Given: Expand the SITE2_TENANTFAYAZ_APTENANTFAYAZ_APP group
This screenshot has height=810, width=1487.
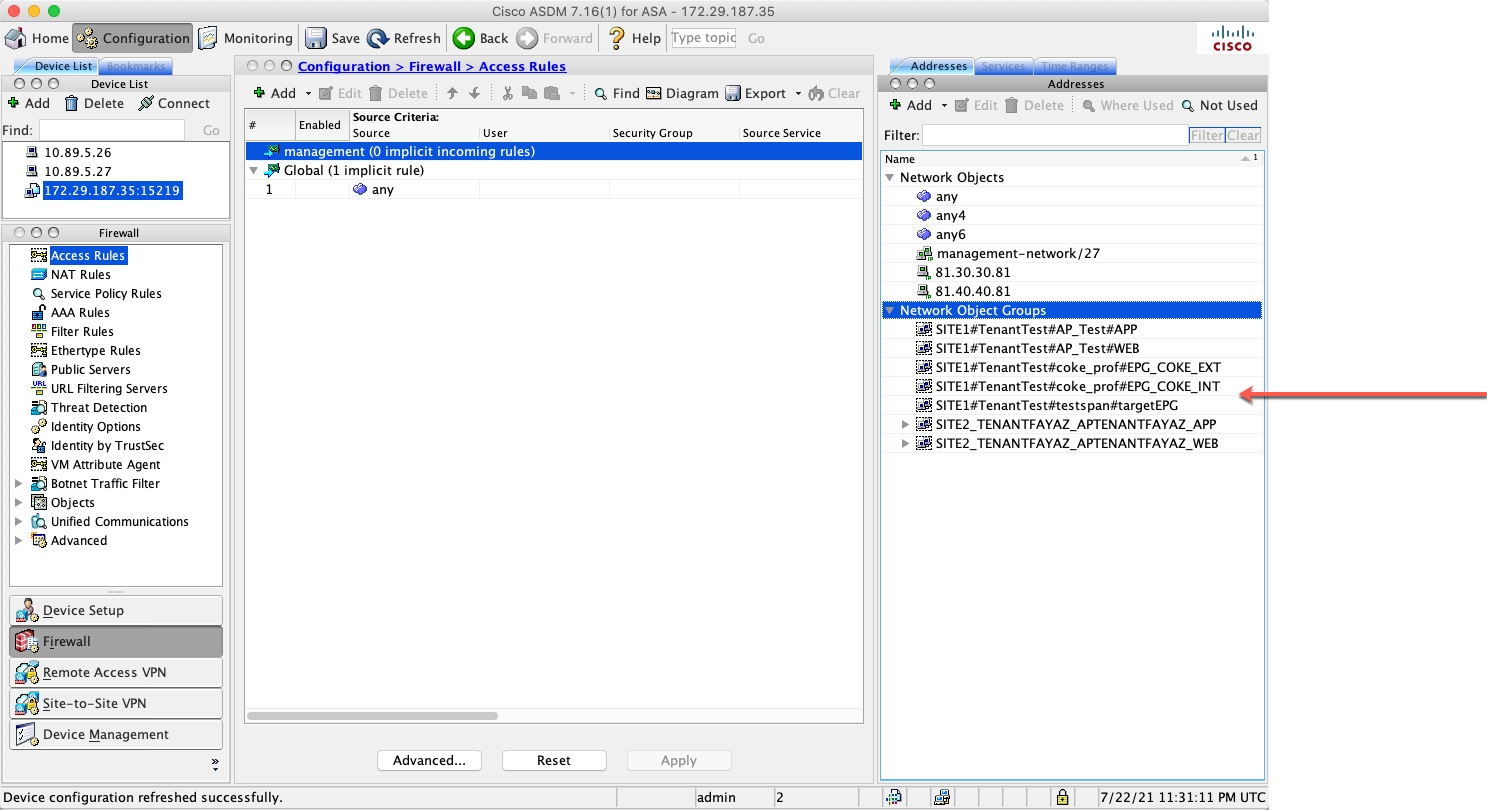Looking at the screenshot, I should pyautogui.click(x=905, y=424).
